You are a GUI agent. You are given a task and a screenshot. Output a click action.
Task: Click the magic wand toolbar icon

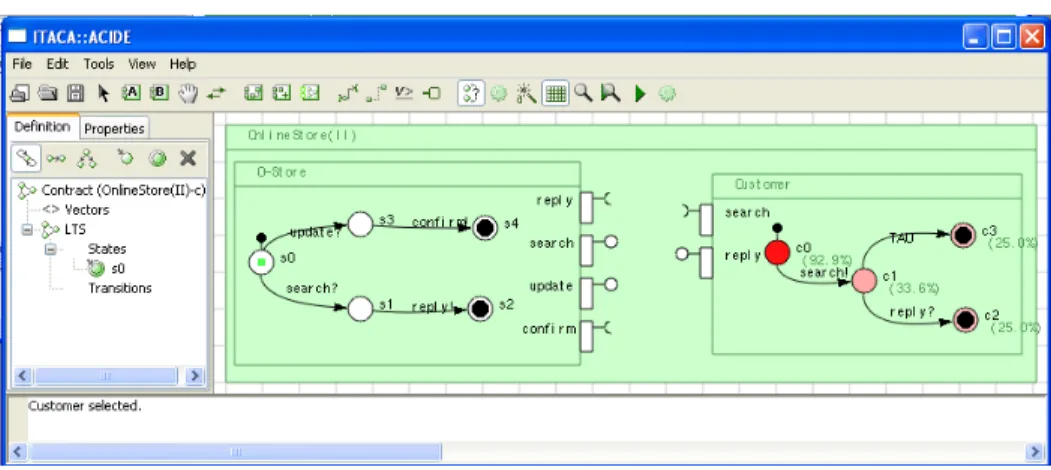point(526,93)
